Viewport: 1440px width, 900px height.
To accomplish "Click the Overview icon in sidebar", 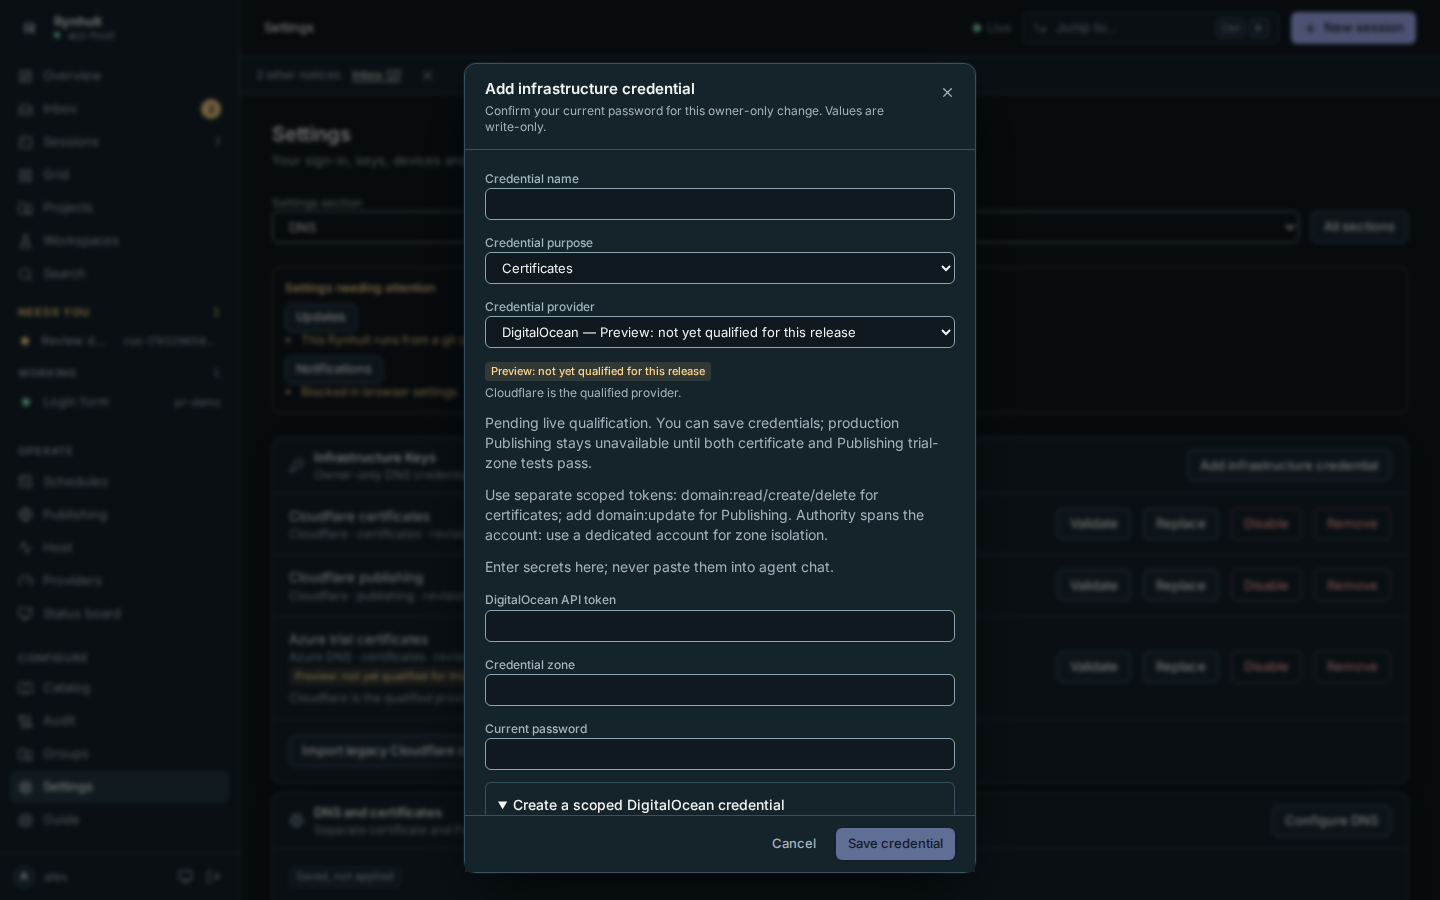I will (x=26, y=76).
